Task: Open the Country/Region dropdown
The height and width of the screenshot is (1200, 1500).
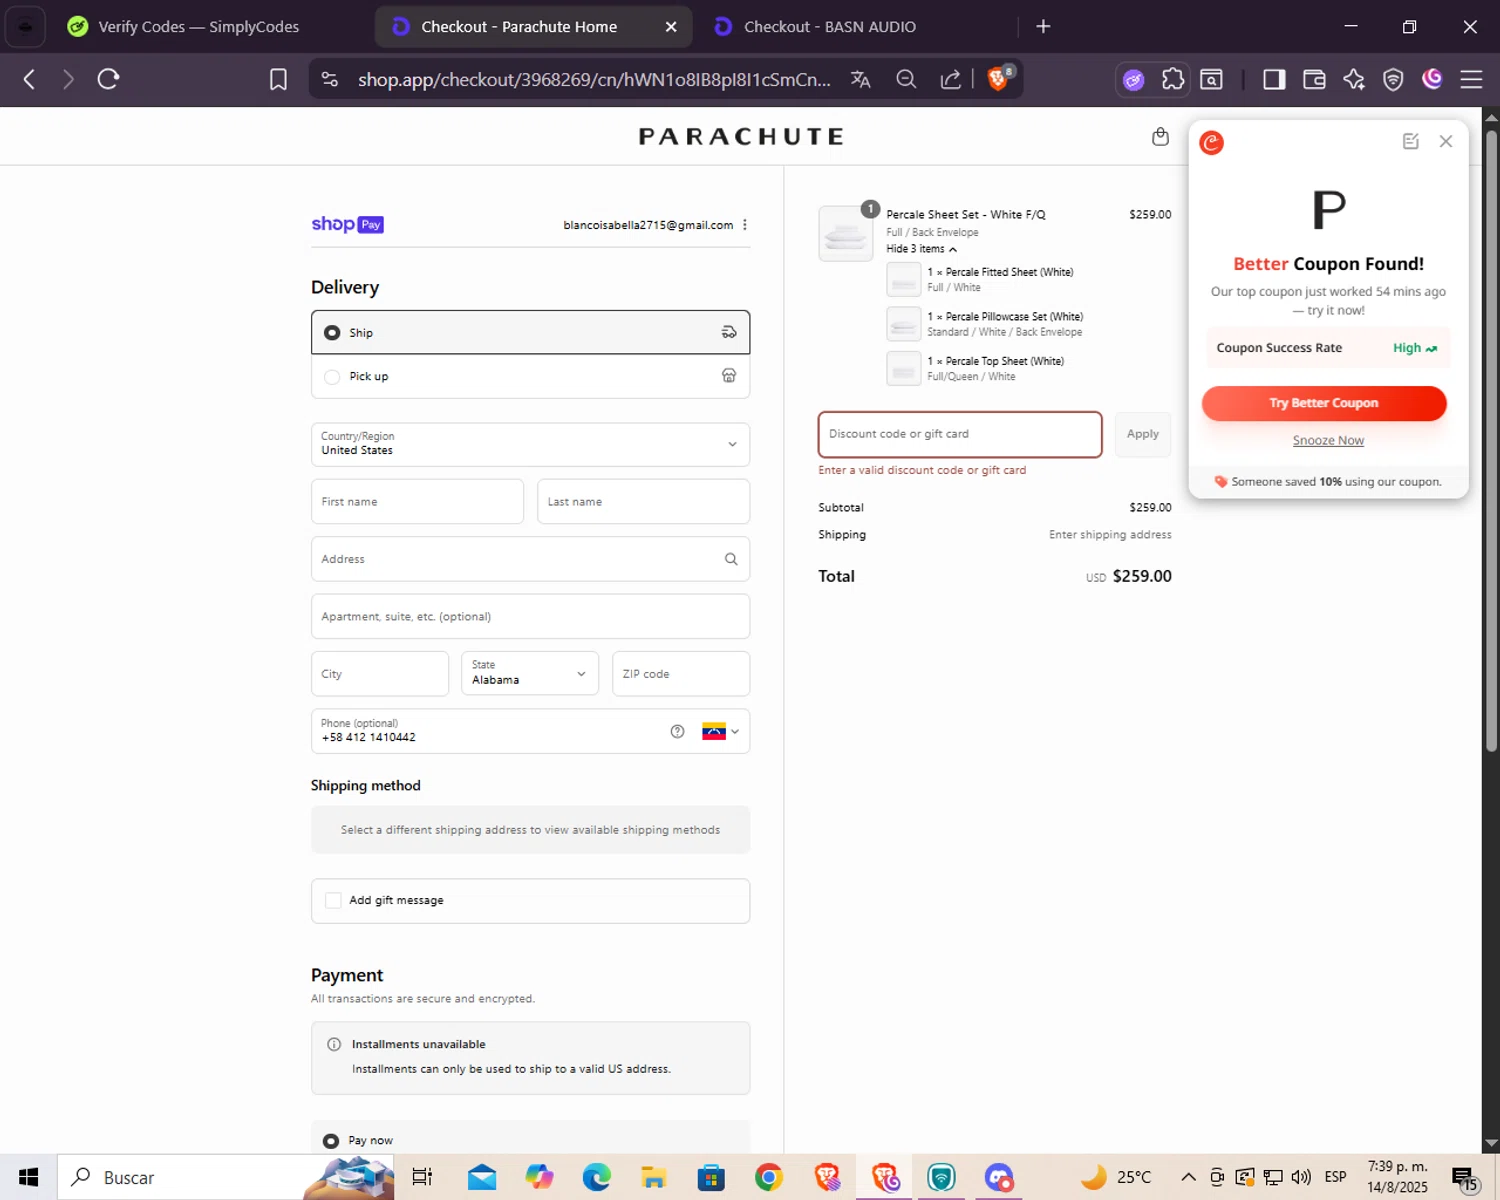Action: [x=530, y=444]
